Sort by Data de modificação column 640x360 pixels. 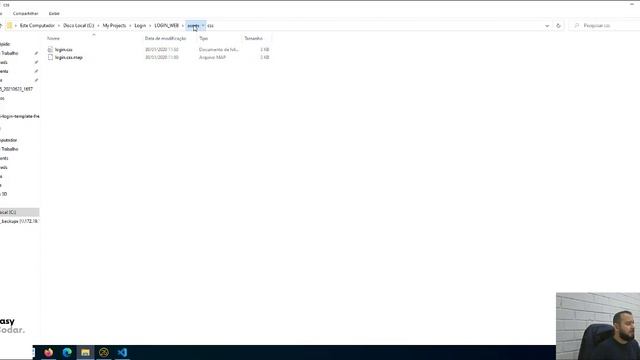[165, 38]
